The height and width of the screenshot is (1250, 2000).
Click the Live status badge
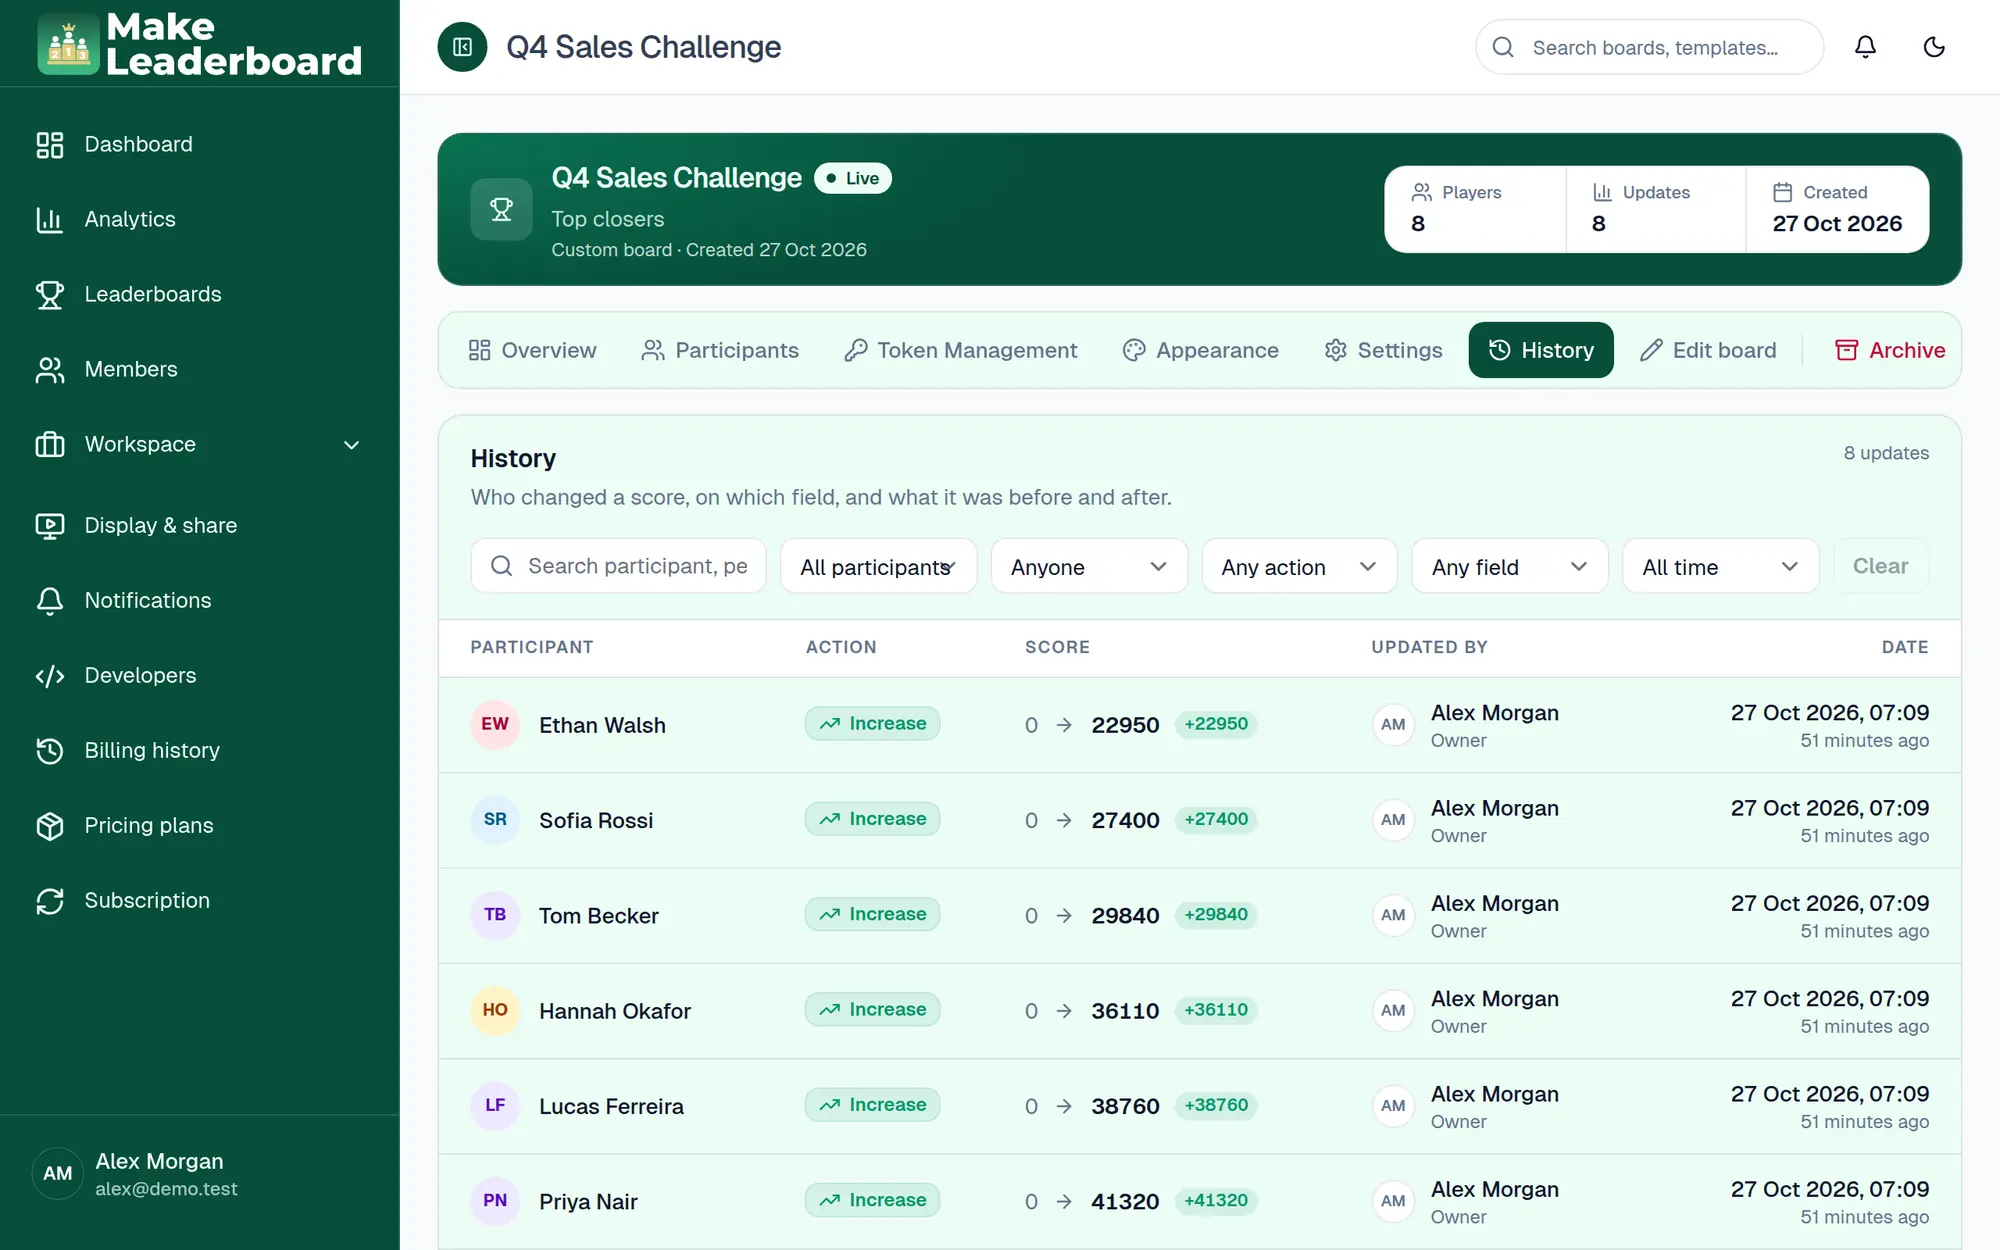point(853,178)
